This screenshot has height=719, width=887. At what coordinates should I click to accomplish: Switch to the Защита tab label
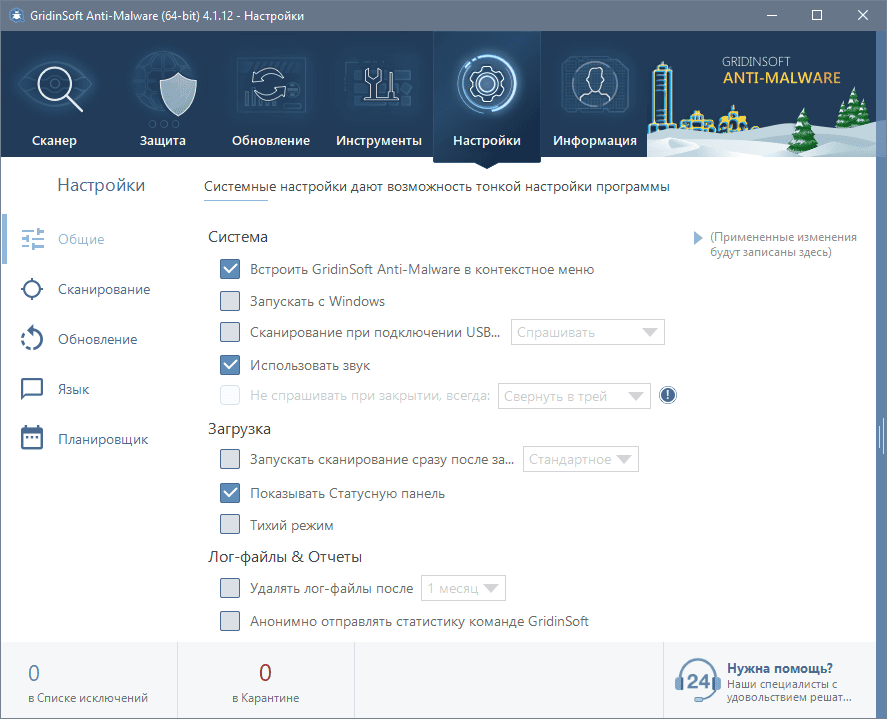point(162,140)
